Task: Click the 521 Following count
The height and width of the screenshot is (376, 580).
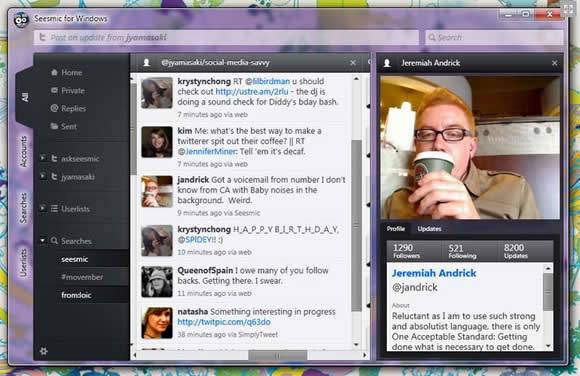Action: (x=462, y=251)
